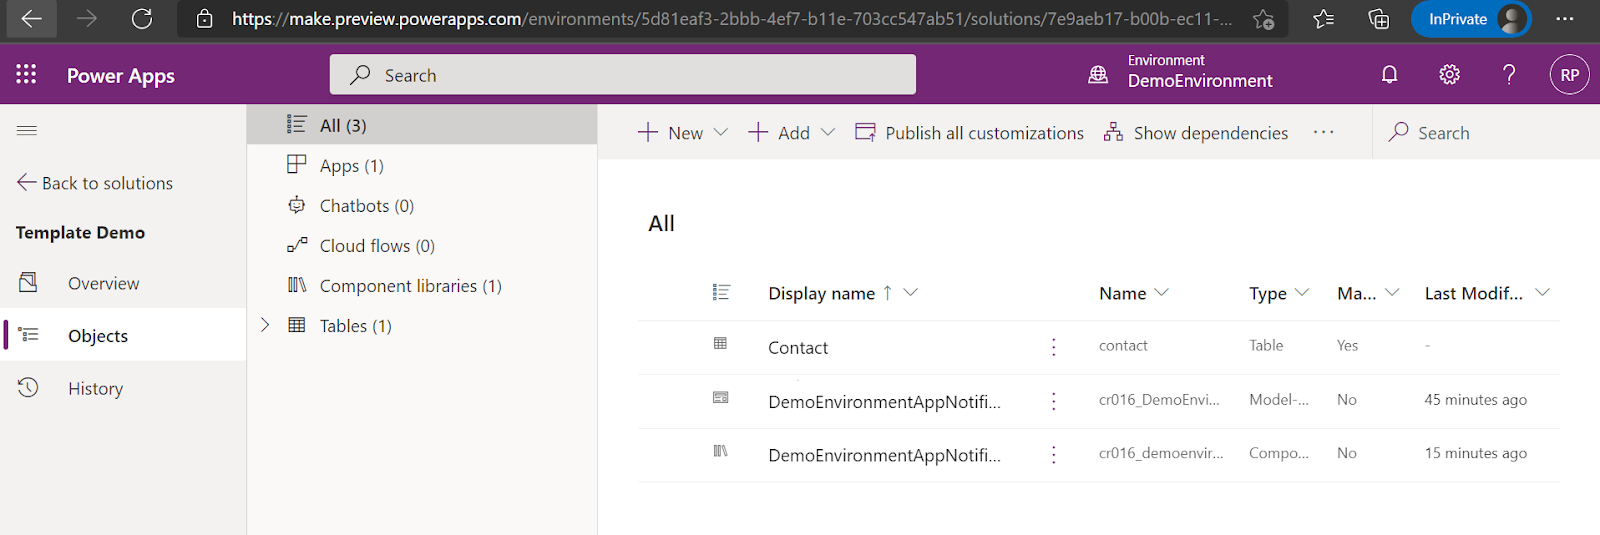The image size is (1600, 535).
Task: Open Contact row more actions dots
Action: (1053, 347)
